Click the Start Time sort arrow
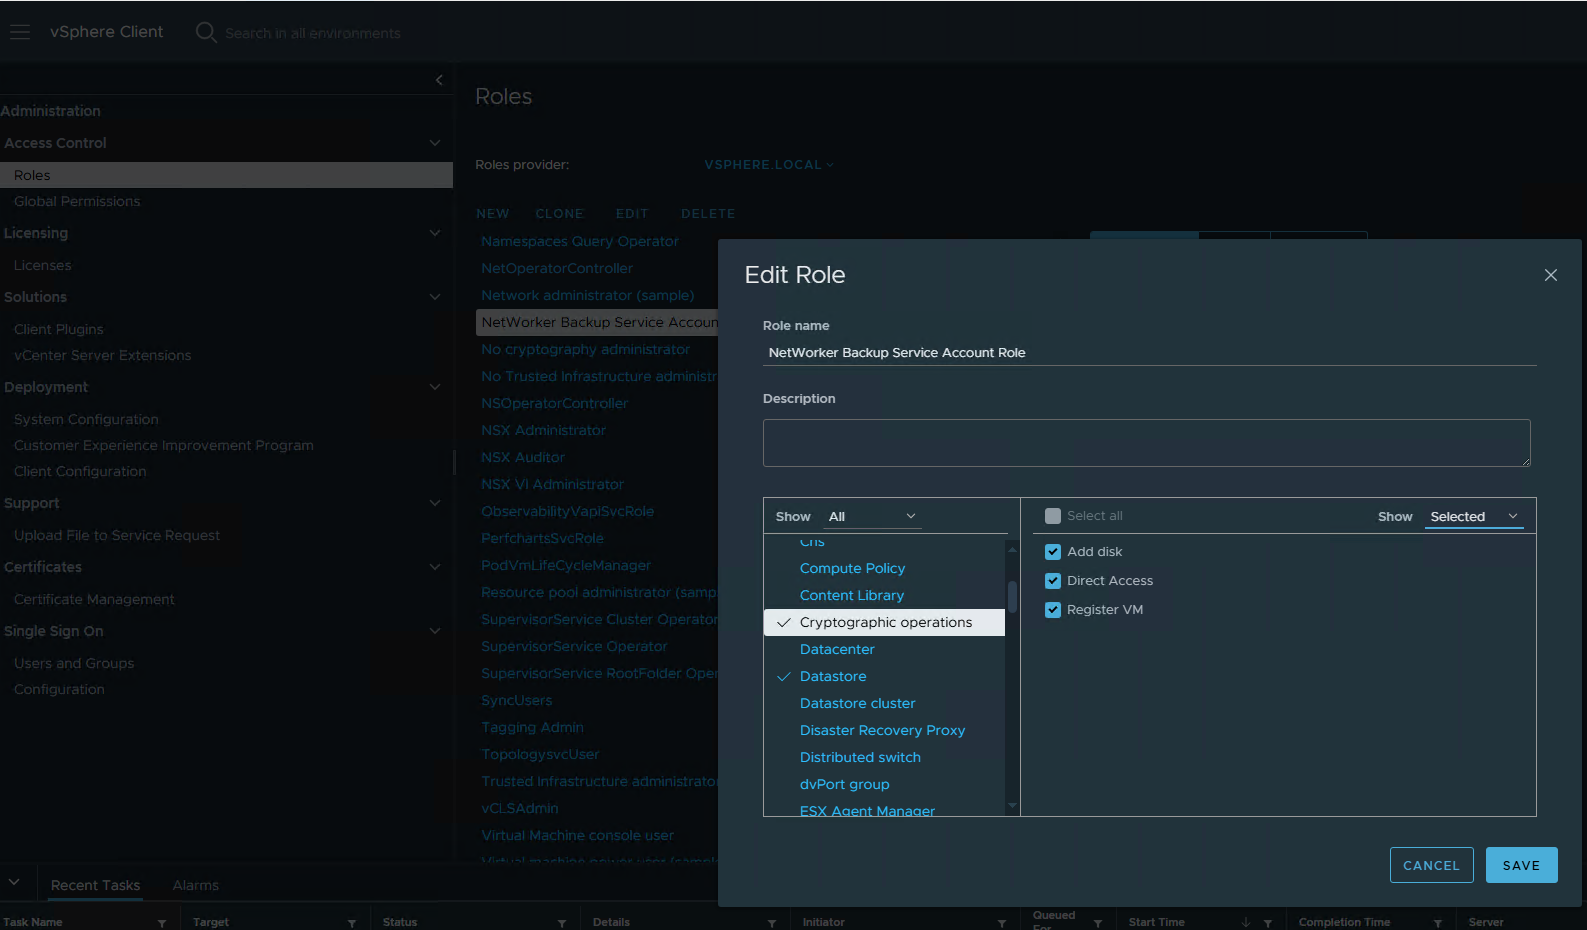 click(1246, 922)
